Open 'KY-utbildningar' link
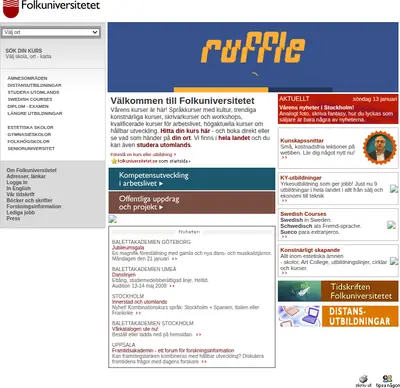The width and height of the screenshot is (400, 388). point(301,178)
